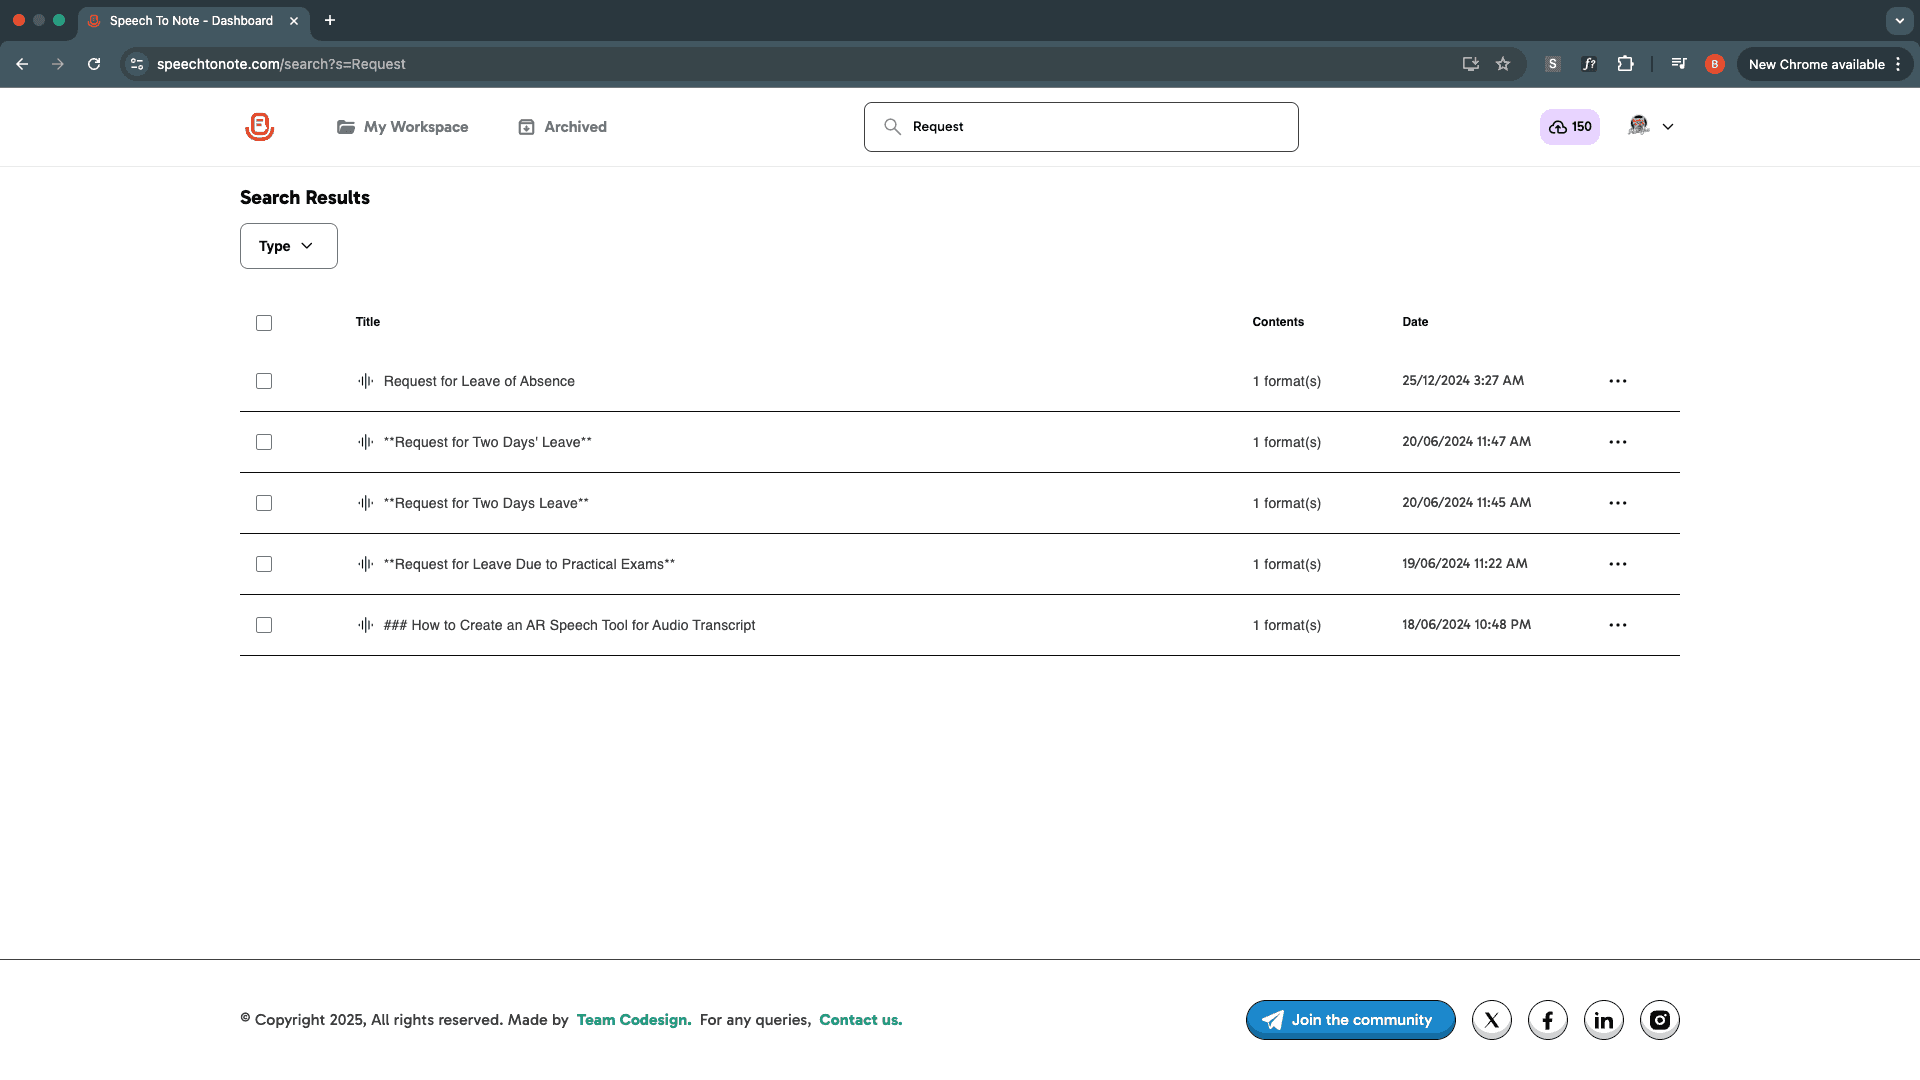The image size is (1920, 1080).
Task: Check the Request for Leave of Absence row
Action: click(x=264, y=381)
